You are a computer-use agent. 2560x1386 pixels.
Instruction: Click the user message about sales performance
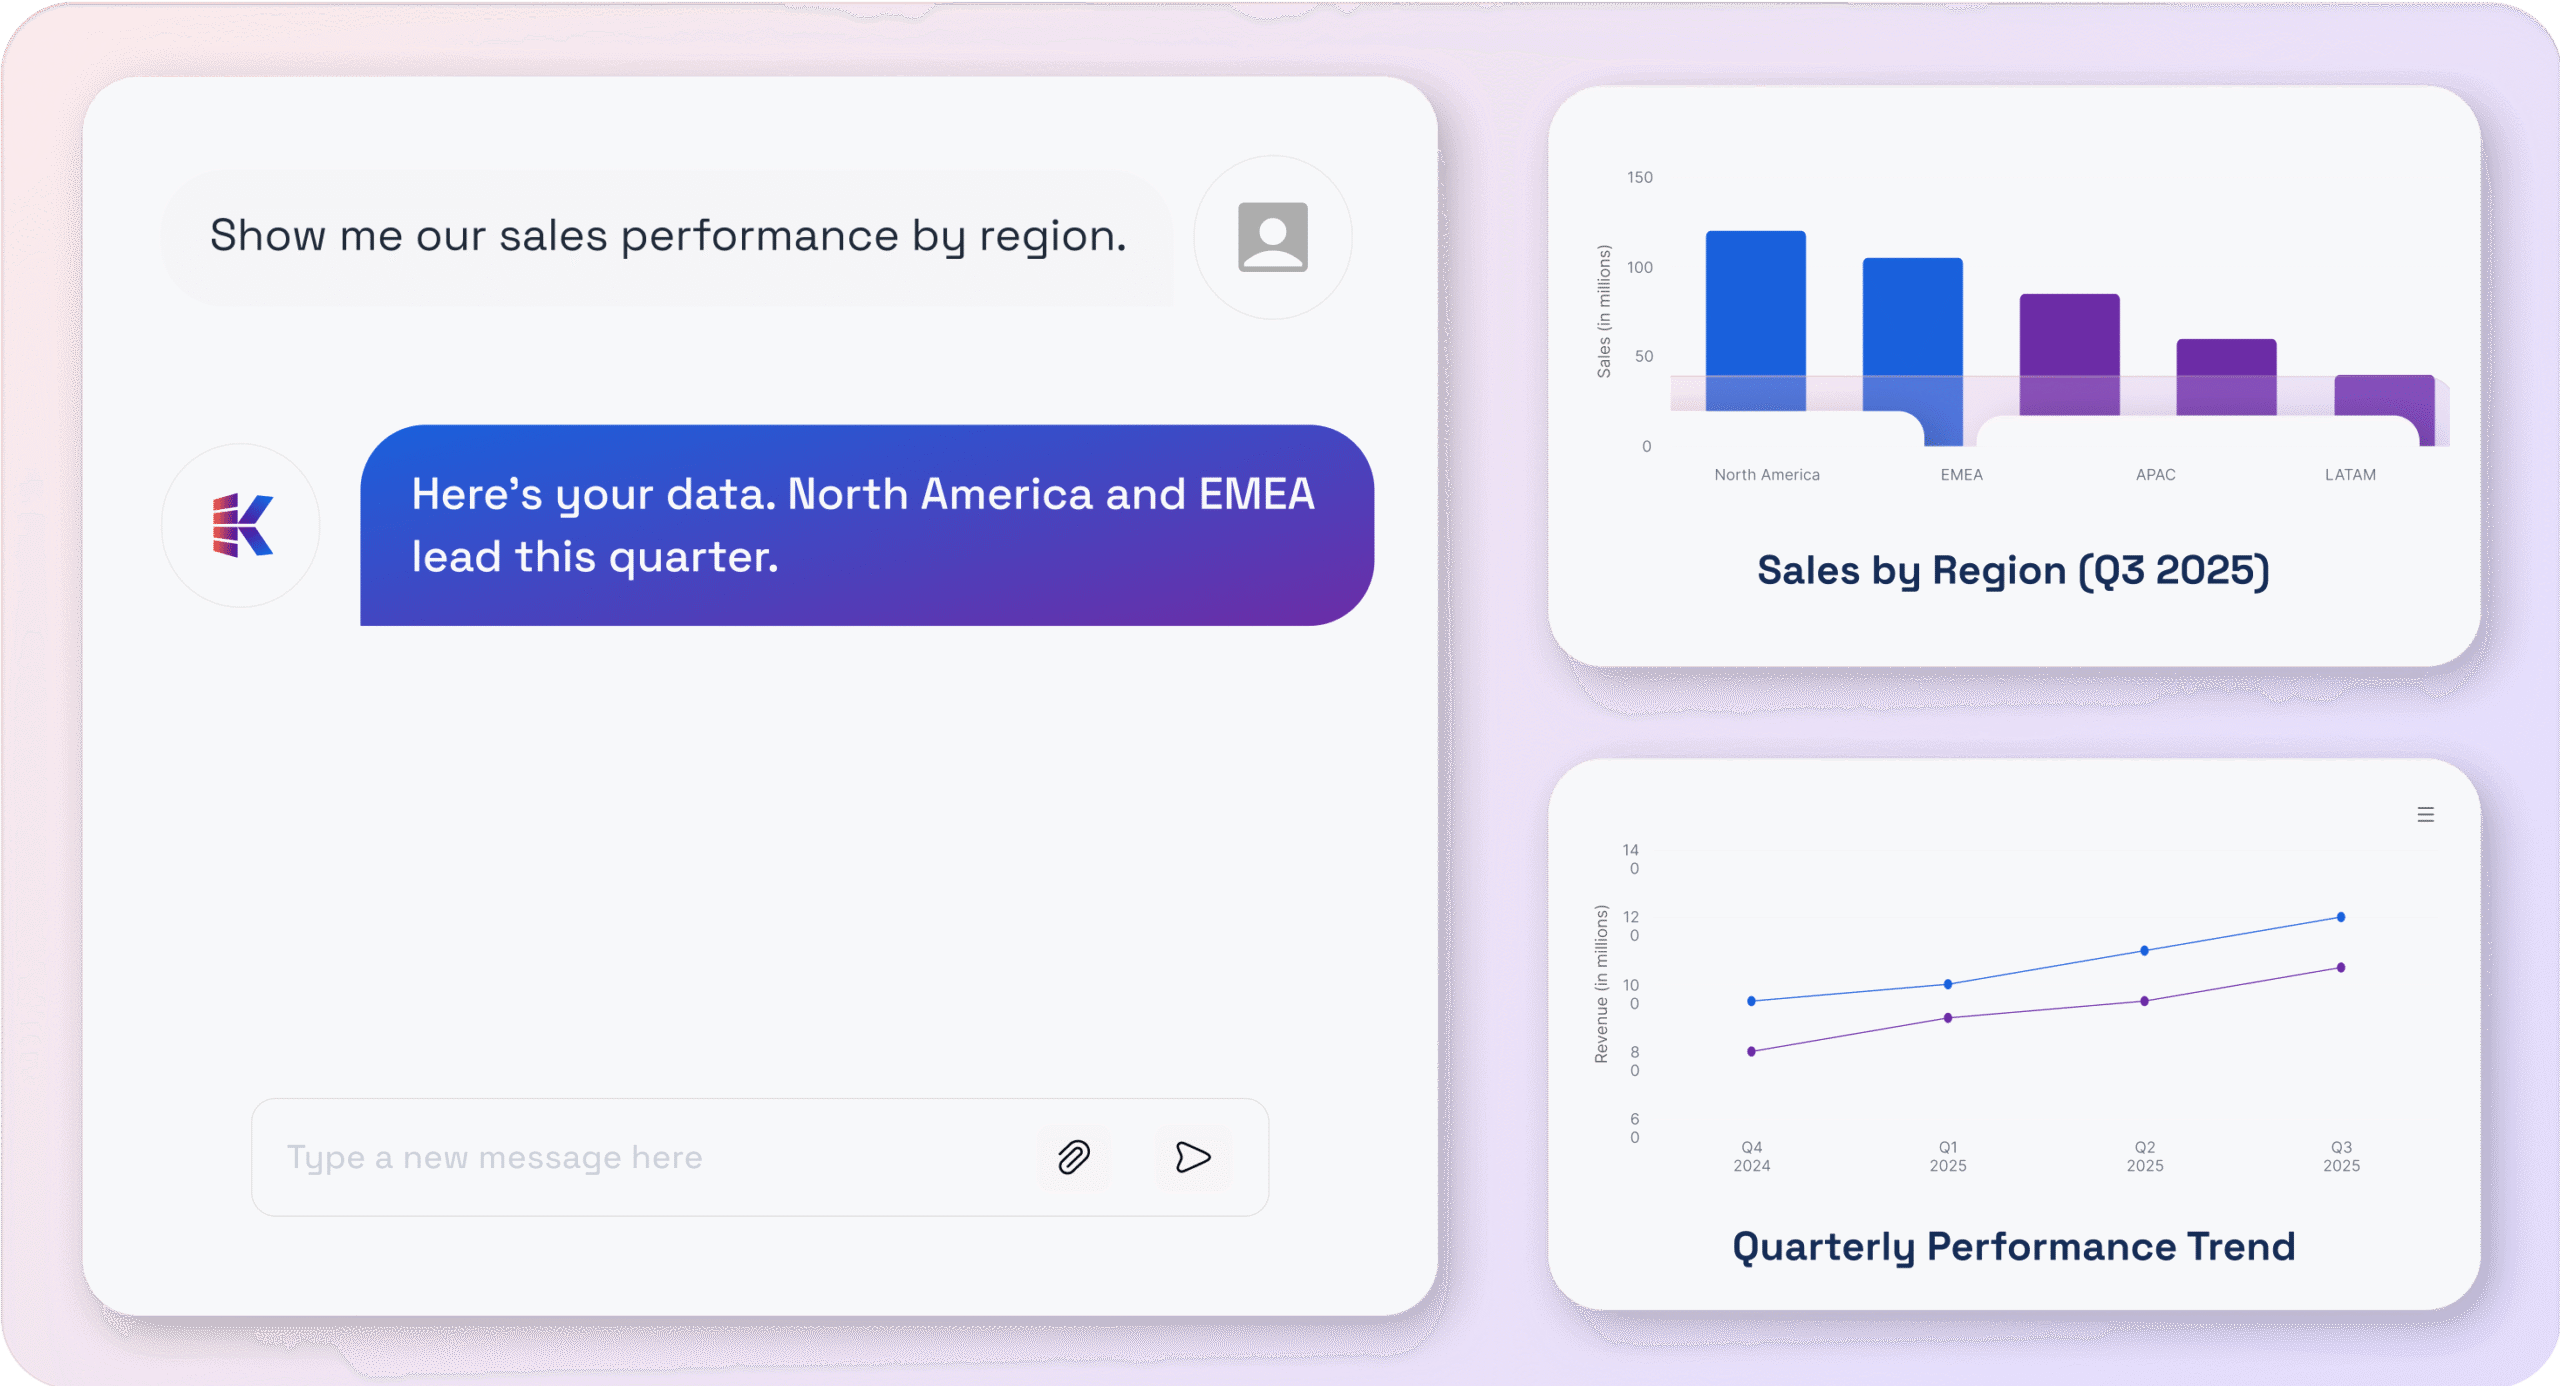pos(668,237)
